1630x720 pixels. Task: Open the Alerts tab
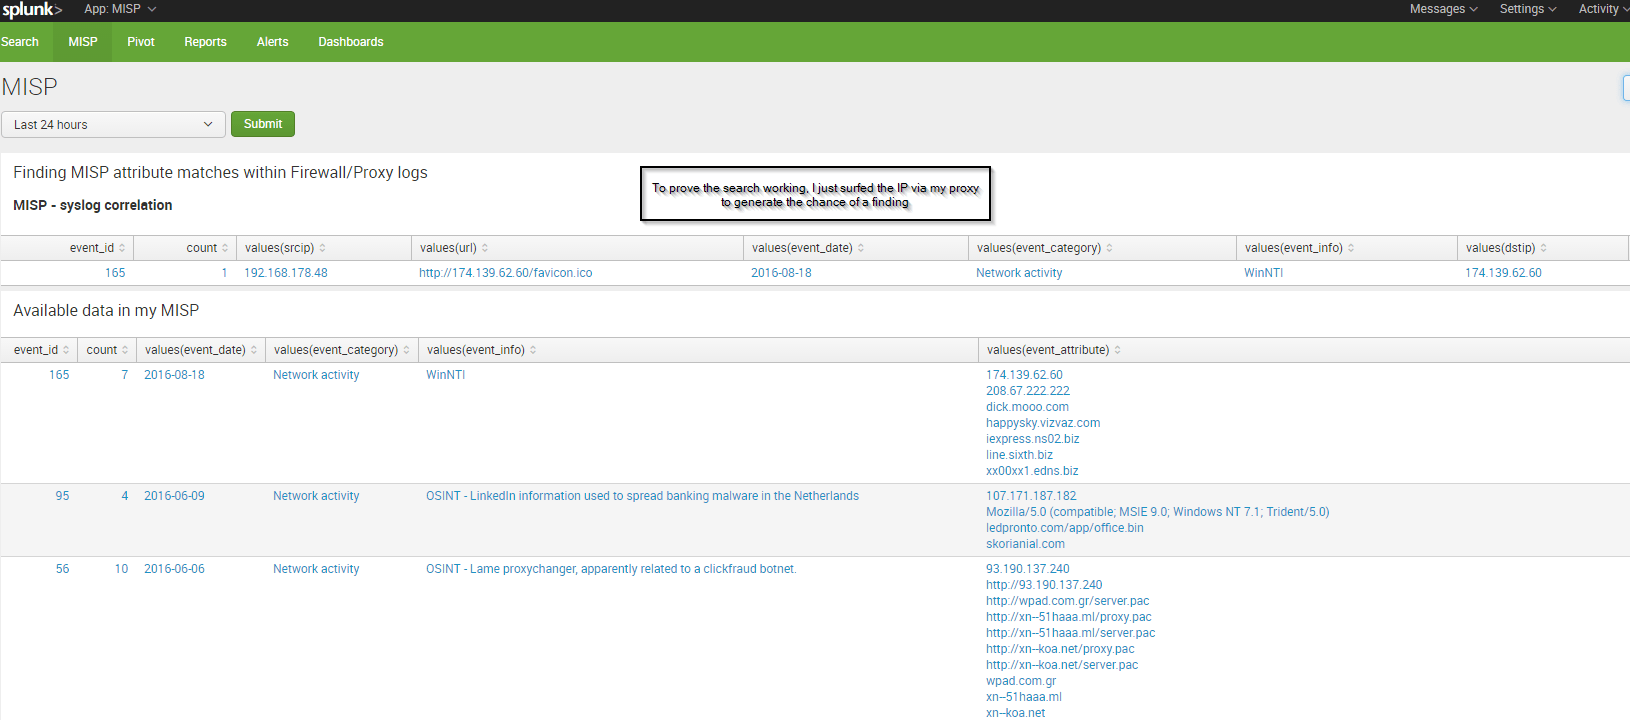[272, 42]
